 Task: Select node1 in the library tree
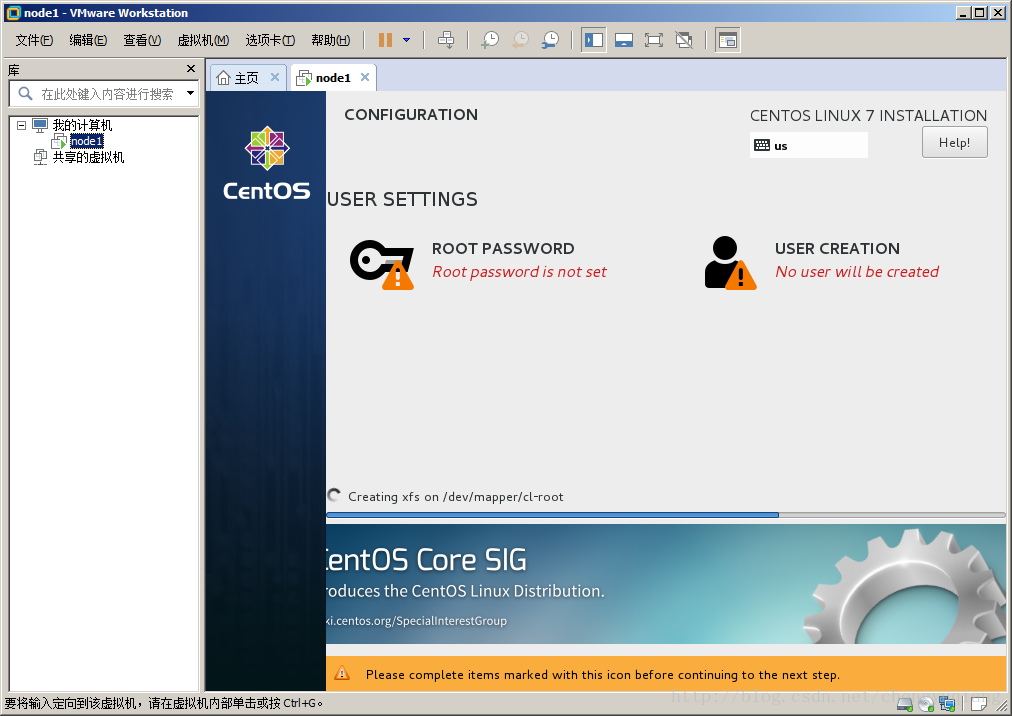(86, 141)
